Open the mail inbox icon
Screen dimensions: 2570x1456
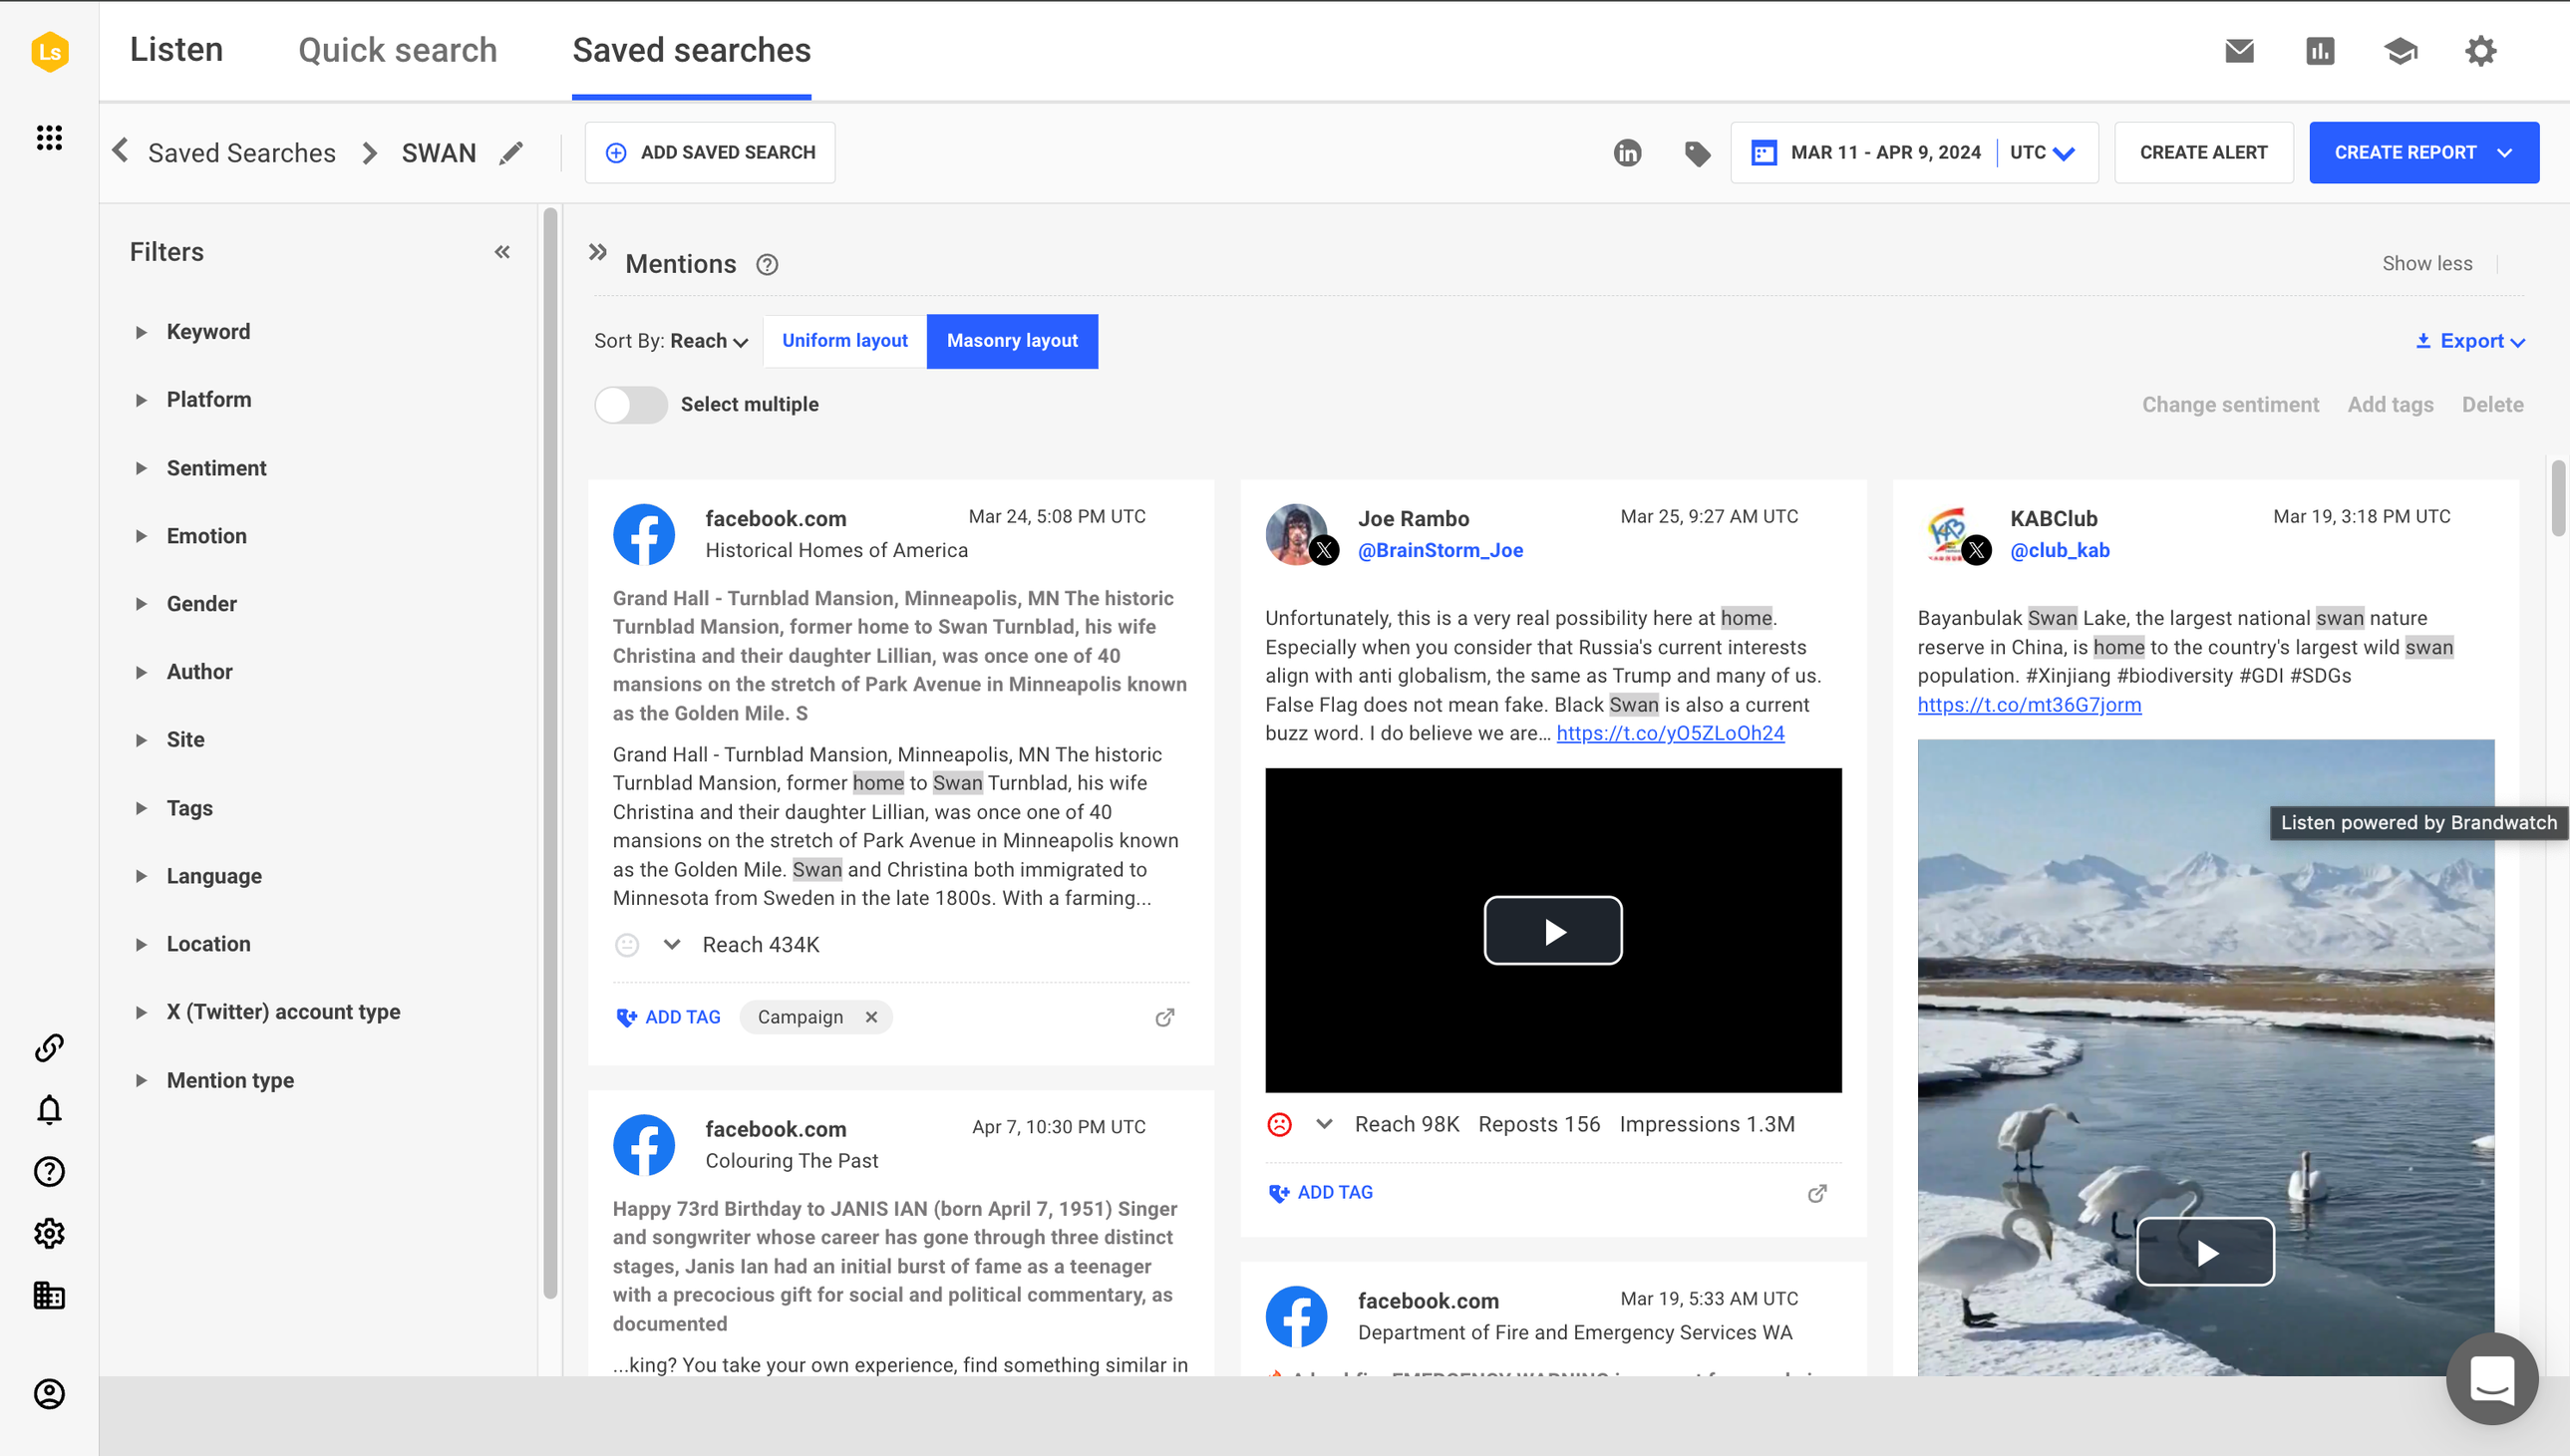pos(2239,51)
